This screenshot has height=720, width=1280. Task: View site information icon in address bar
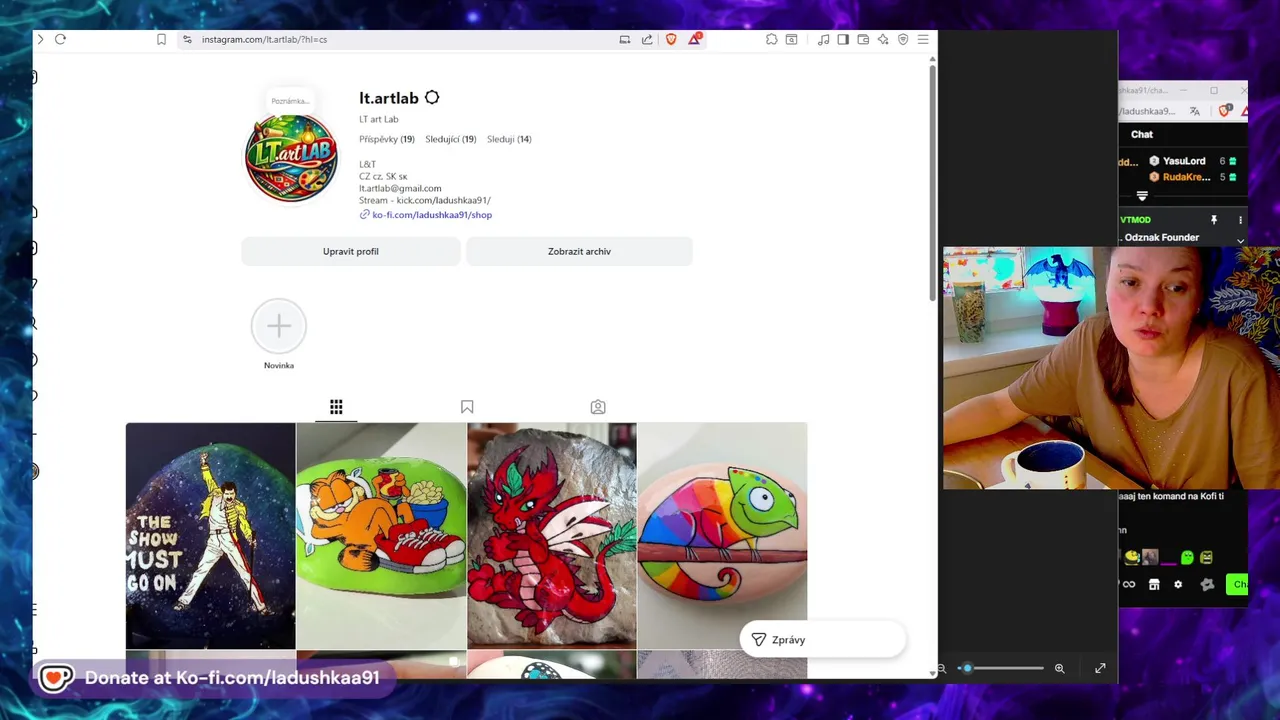(187, 39)
